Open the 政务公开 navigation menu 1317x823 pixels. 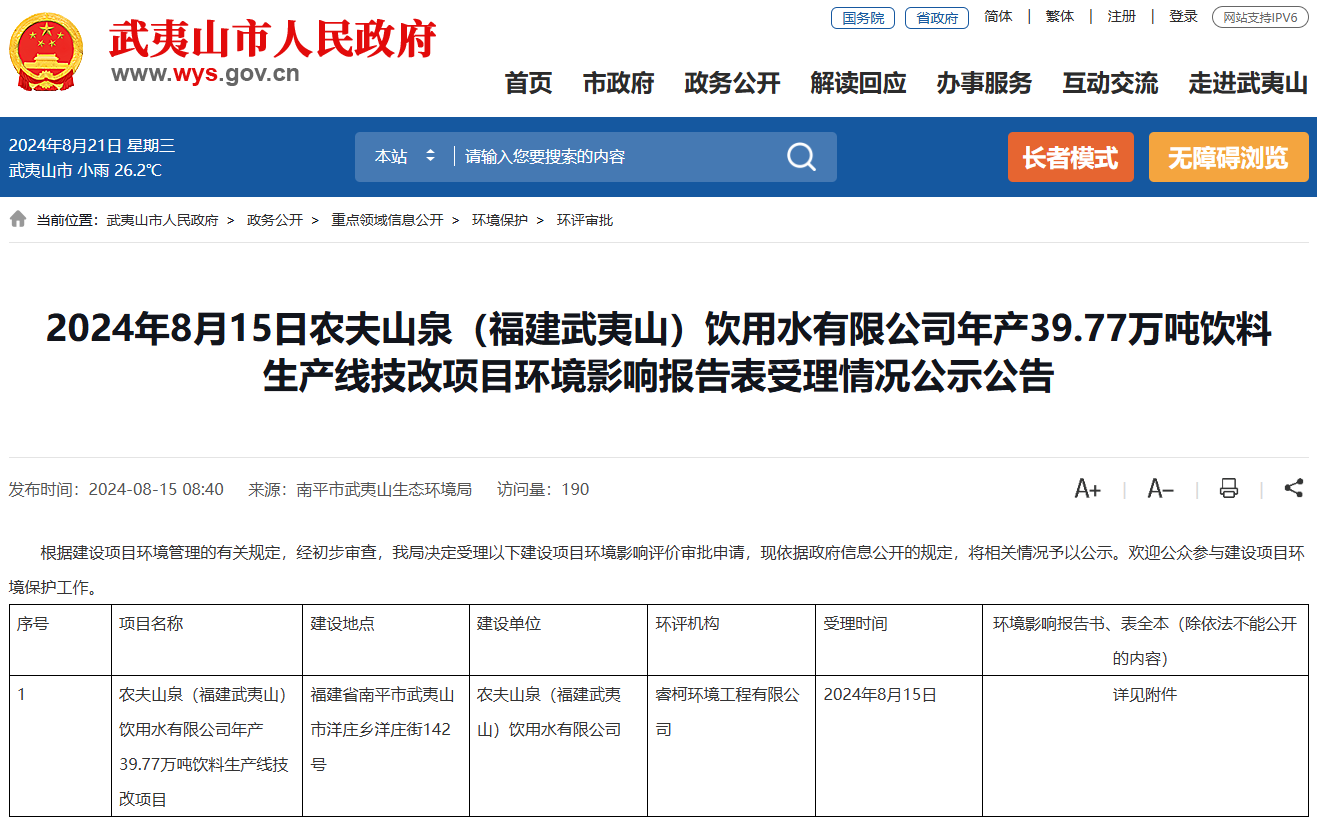732,84
